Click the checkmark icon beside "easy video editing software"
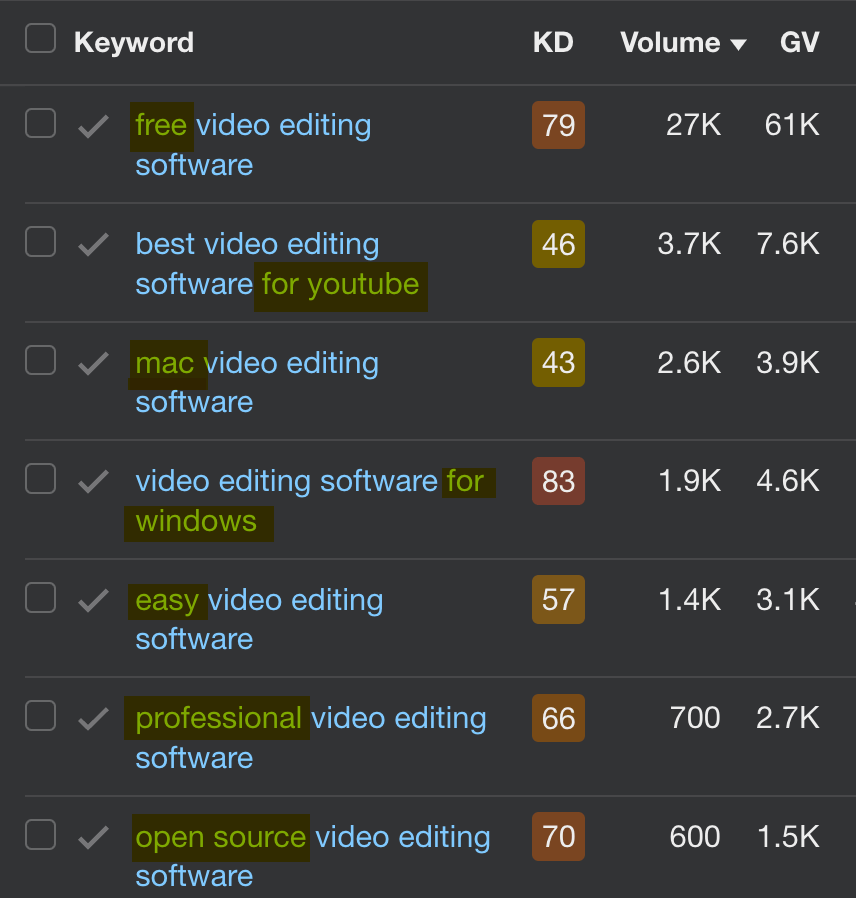This screenshot has height=898, width=856. 92,598
